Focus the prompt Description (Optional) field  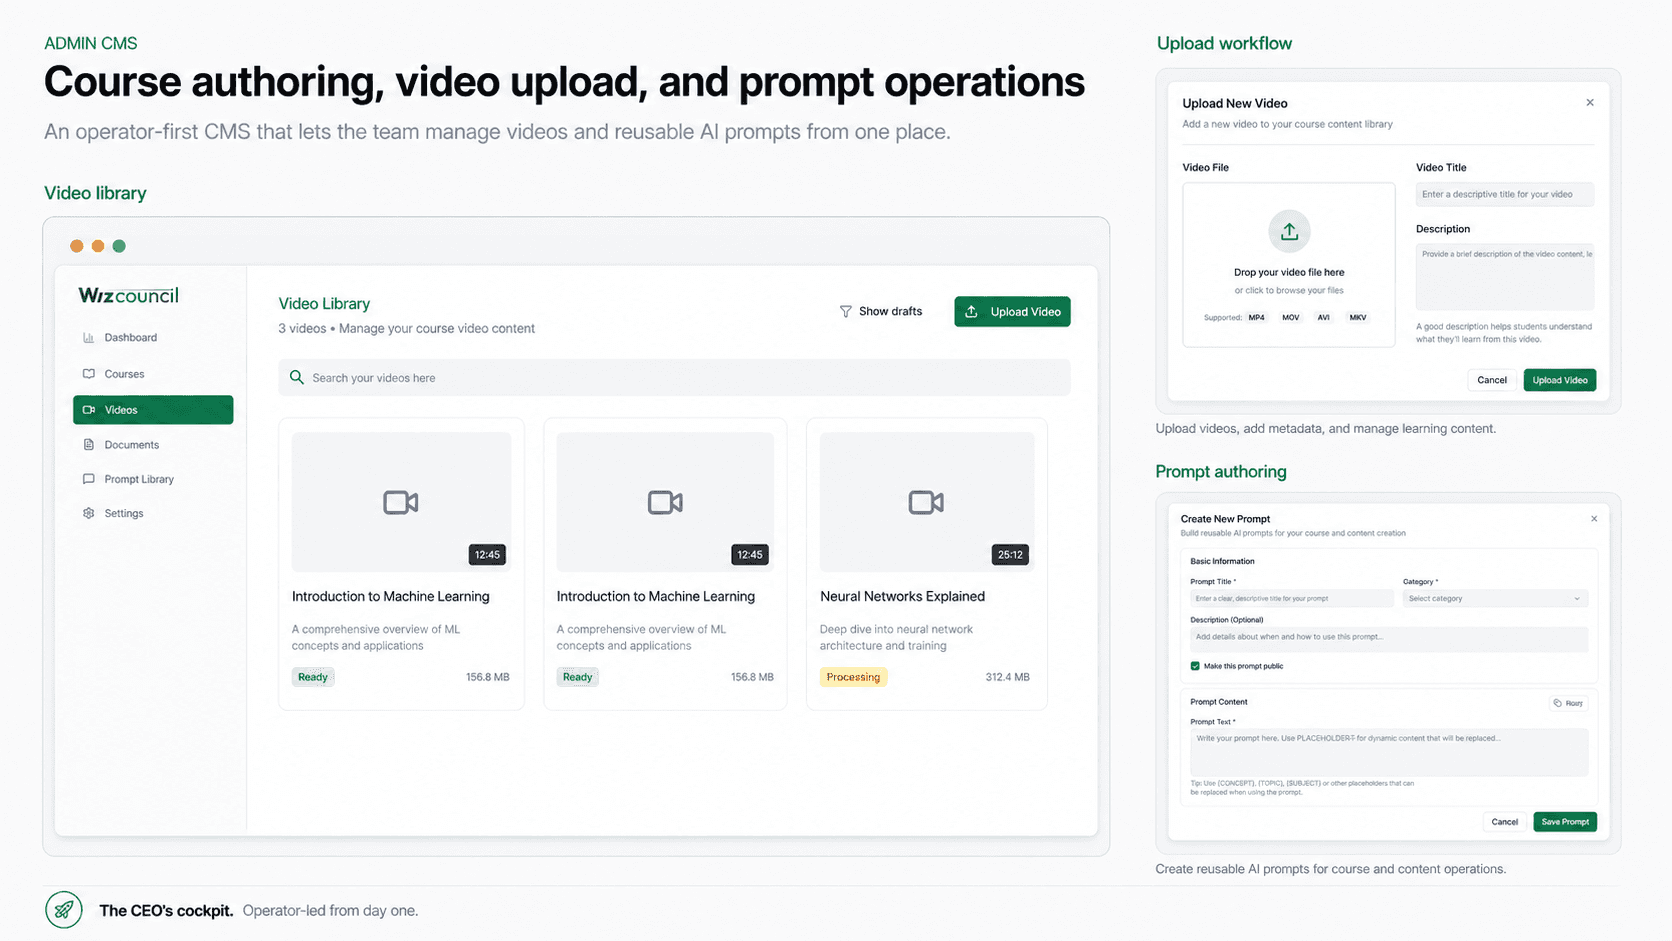pyautogui.click(x=1389, y=639)
